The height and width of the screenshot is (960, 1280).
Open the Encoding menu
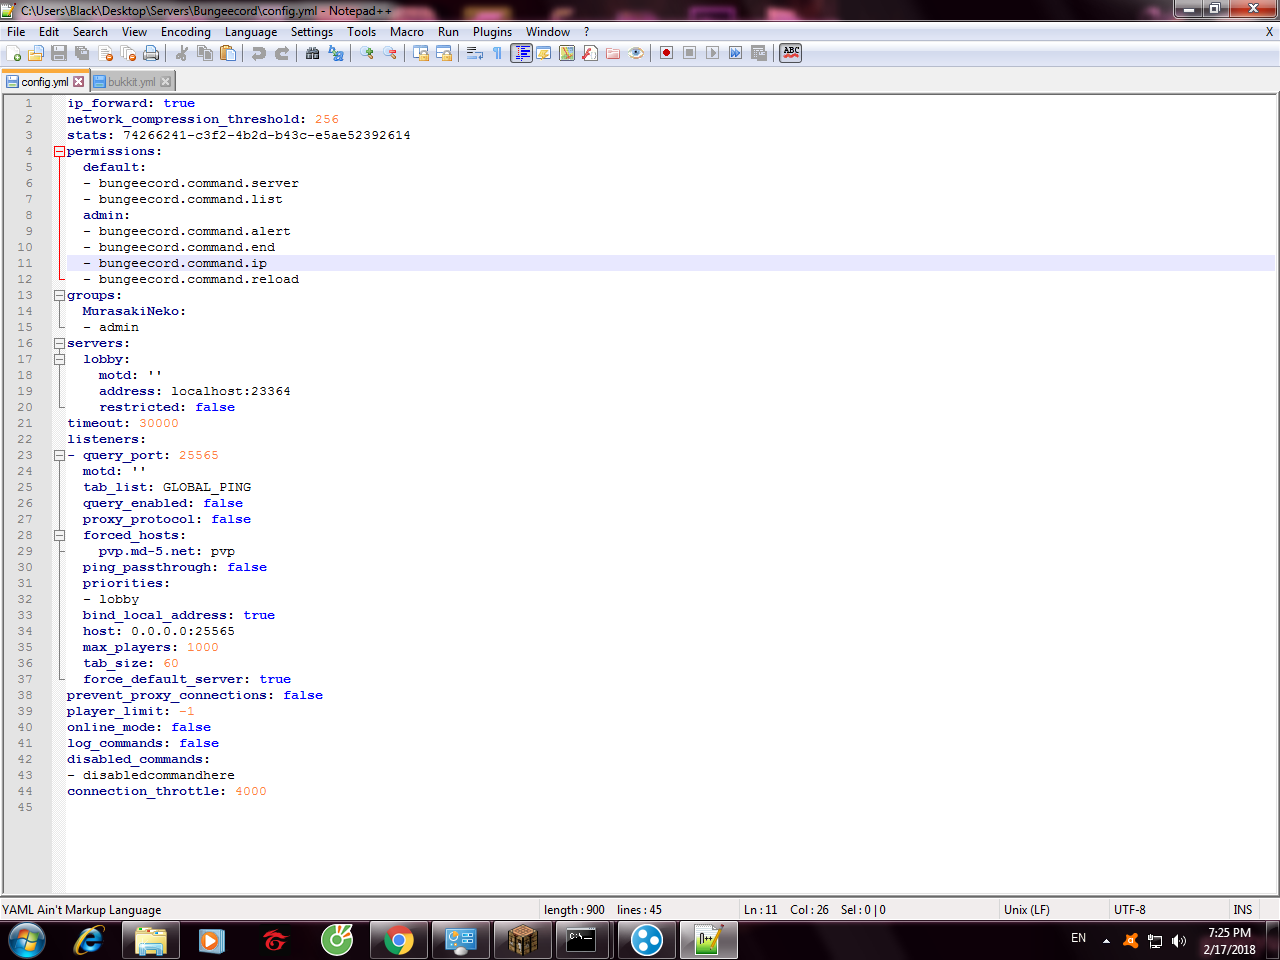click(185, 32)
